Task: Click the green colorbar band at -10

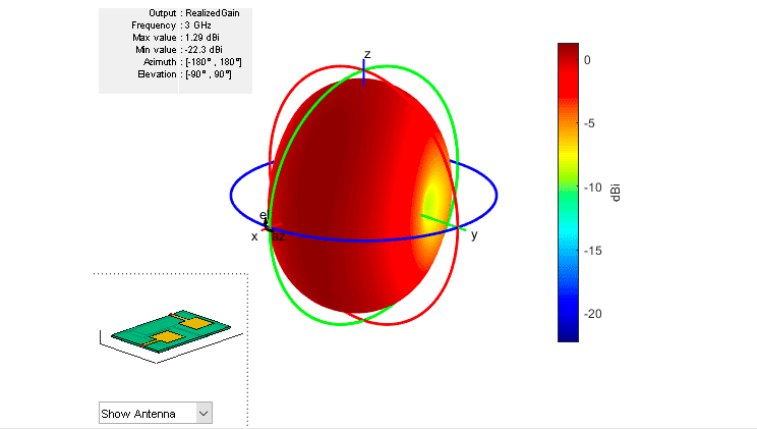Action: tap(568, 187)
